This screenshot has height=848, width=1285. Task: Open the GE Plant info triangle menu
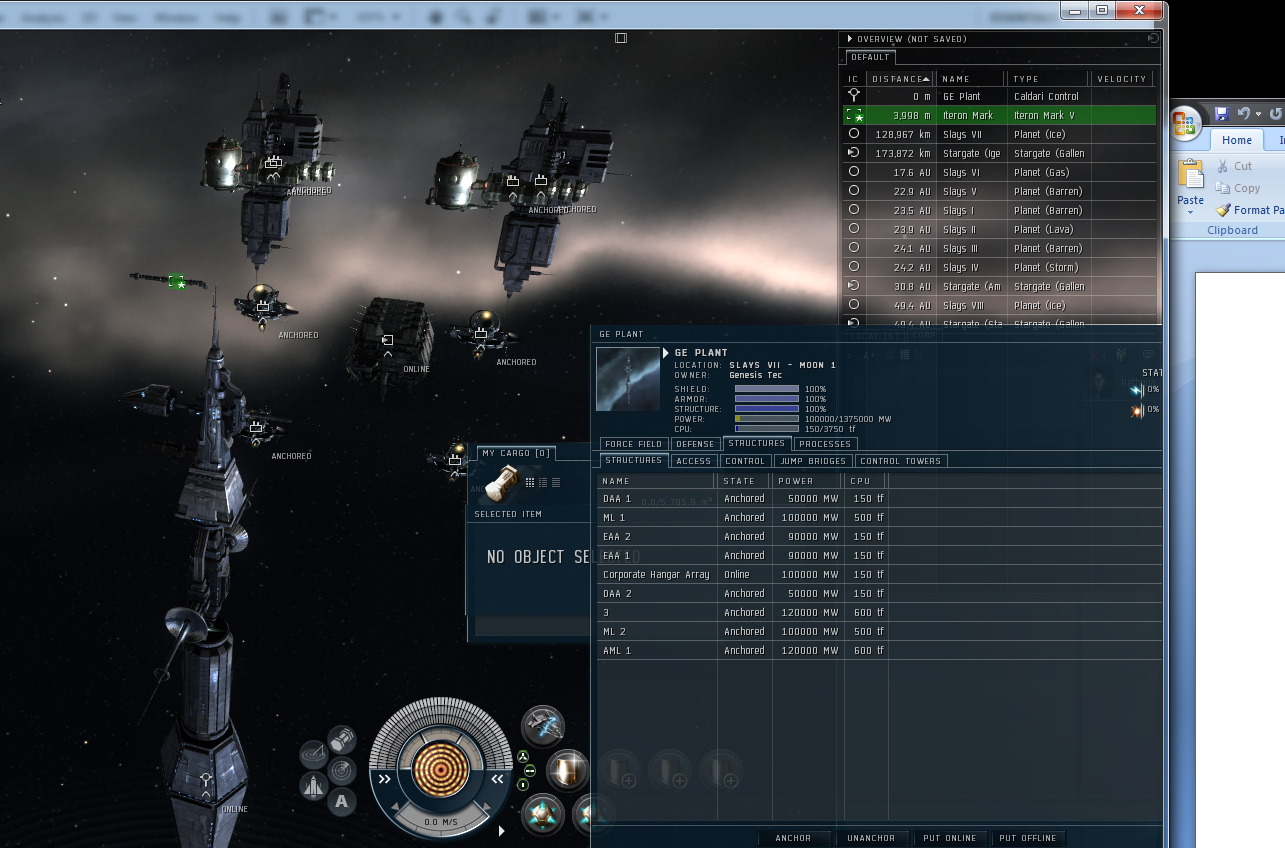point(666,353)
